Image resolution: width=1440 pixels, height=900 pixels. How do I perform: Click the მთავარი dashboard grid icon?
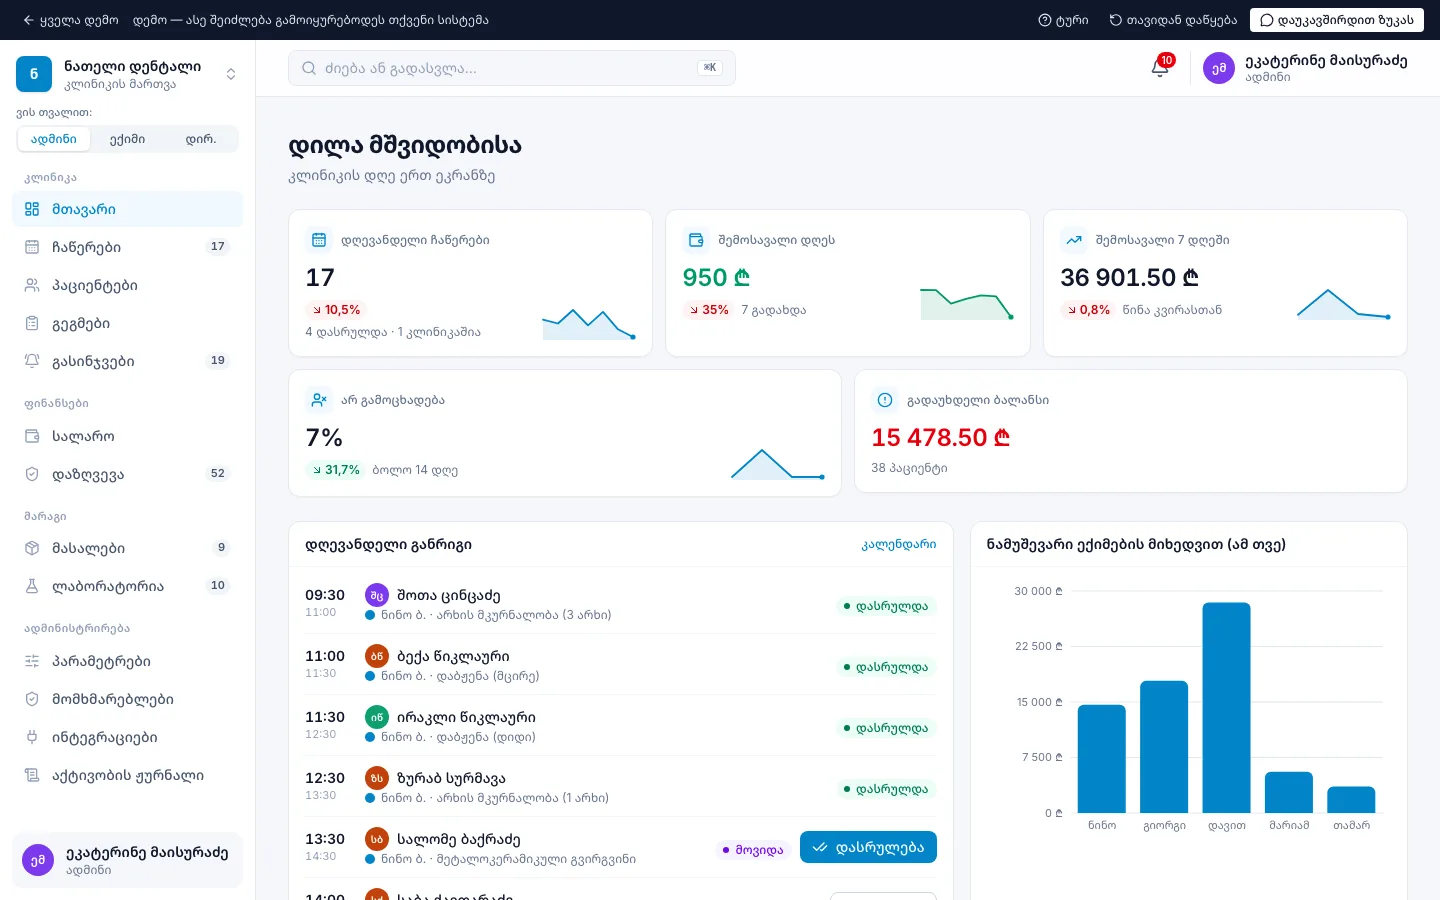pyautogui.click(x=32, y=209)
